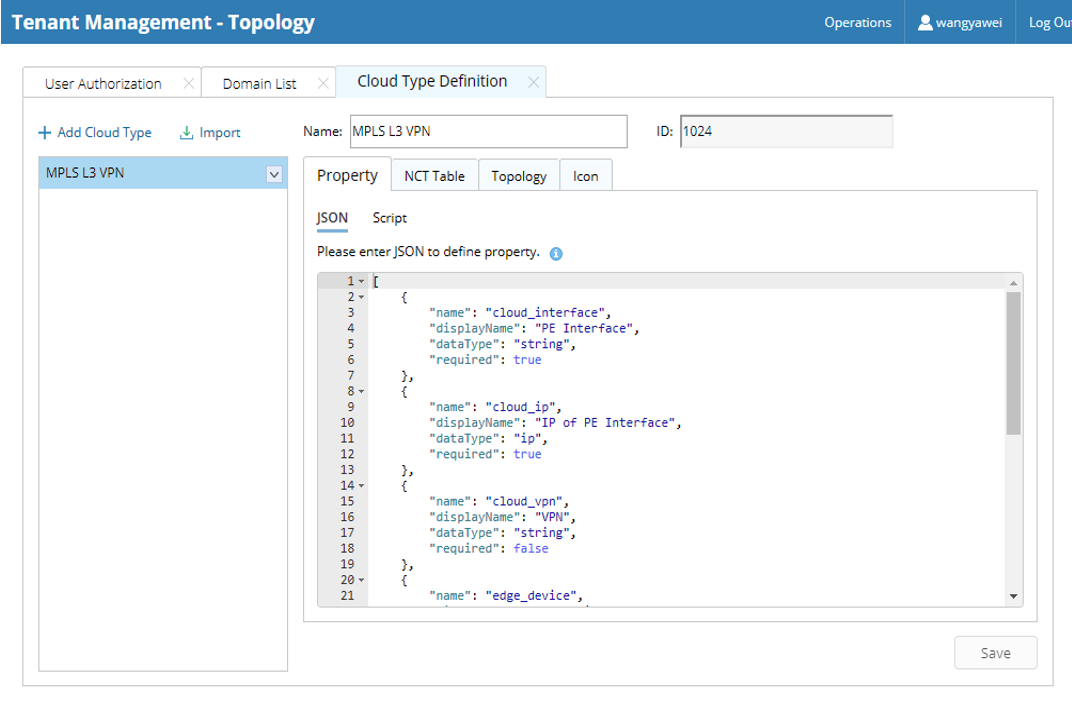Click the Add Cloud Type plus icon
Image resolution: width=1072 pixels, height=712 pixels.
coord(44,133)
